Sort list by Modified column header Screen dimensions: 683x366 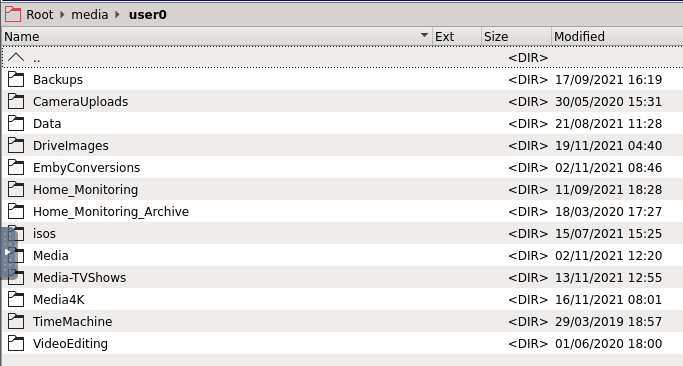[617, 37]
